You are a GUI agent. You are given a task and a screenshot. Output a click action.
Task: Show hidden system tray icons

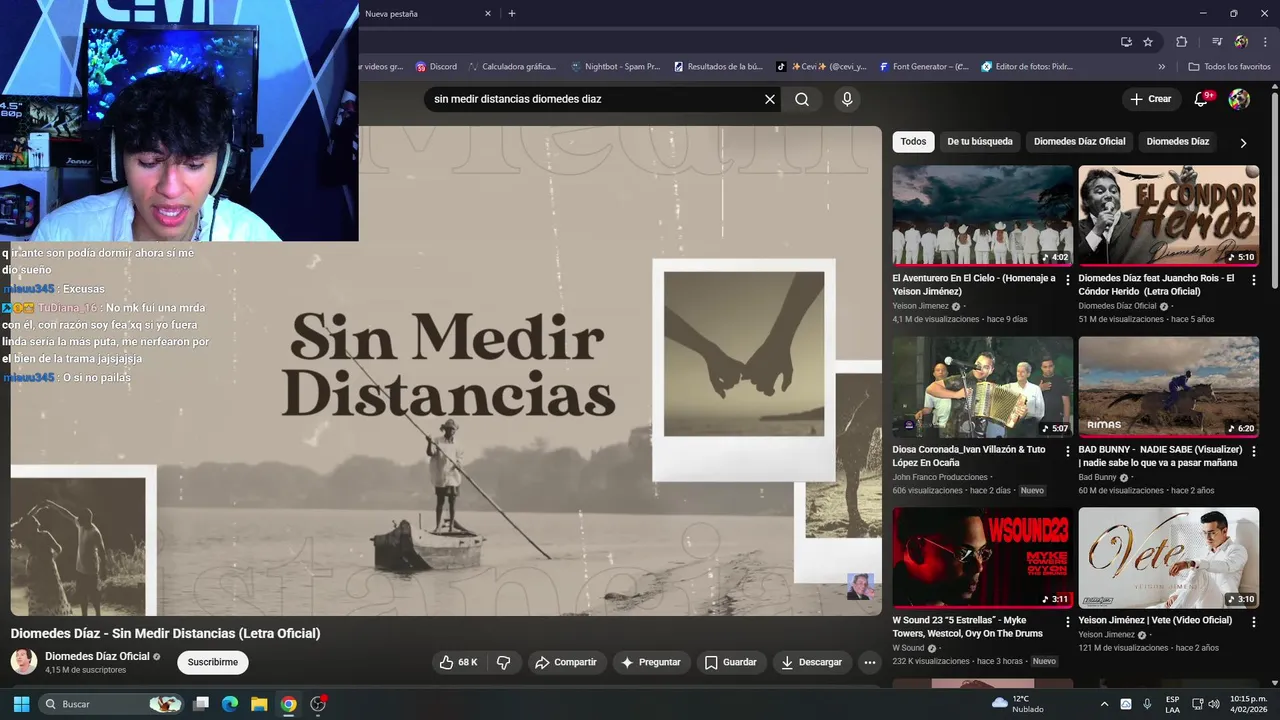click(x=1104, y=704)
